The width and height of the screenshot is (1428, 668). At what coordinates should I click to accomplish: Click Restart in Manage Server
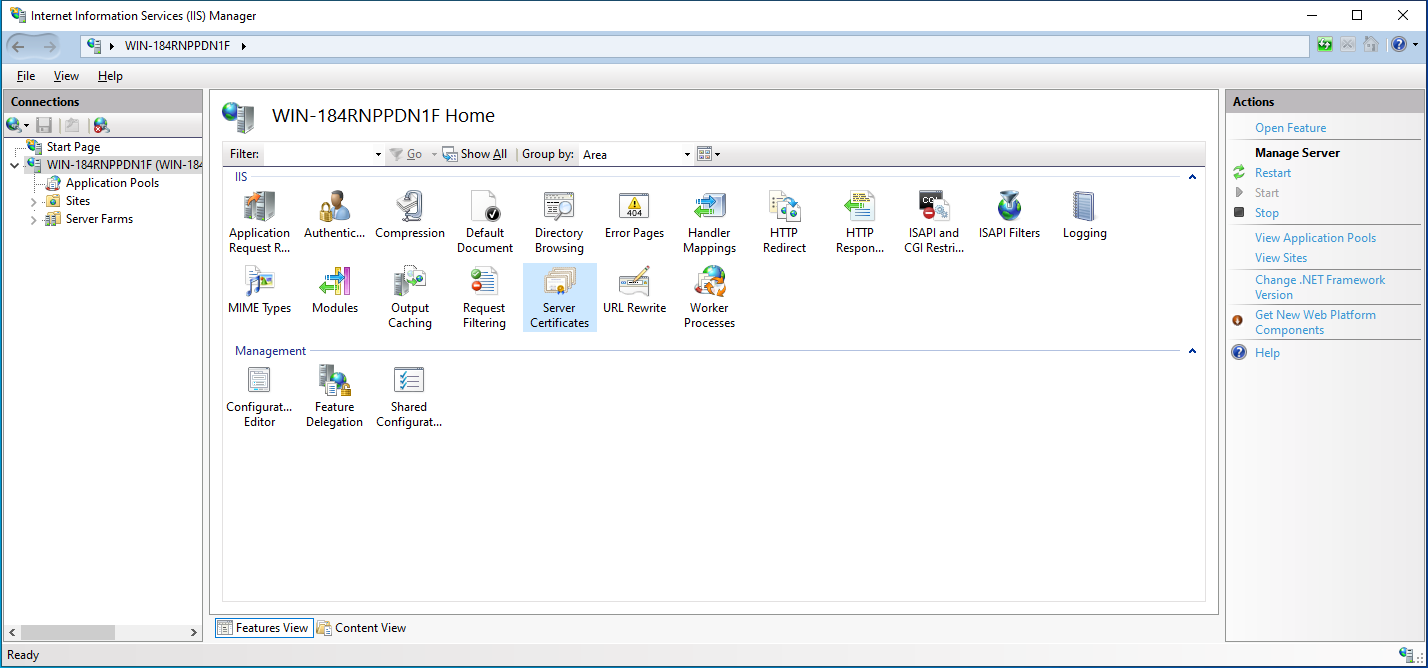pos(1273,173)
